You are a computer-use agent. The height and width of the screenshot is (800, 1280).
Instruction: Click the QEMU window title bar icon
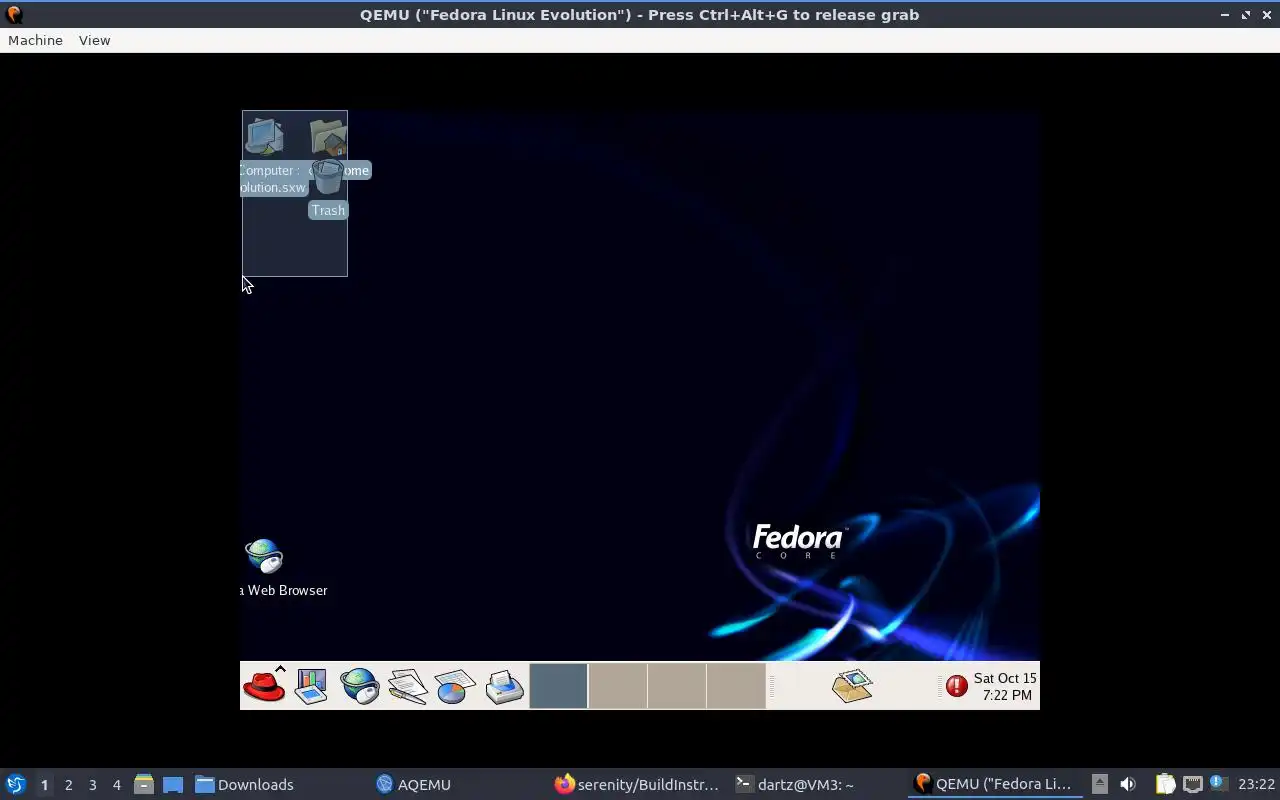click(x=14, y=14)
